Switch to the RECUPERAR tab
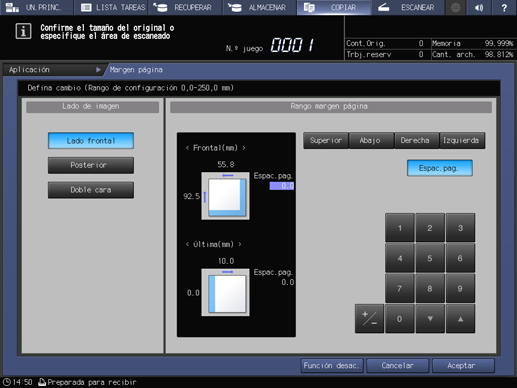 (186, 7)
